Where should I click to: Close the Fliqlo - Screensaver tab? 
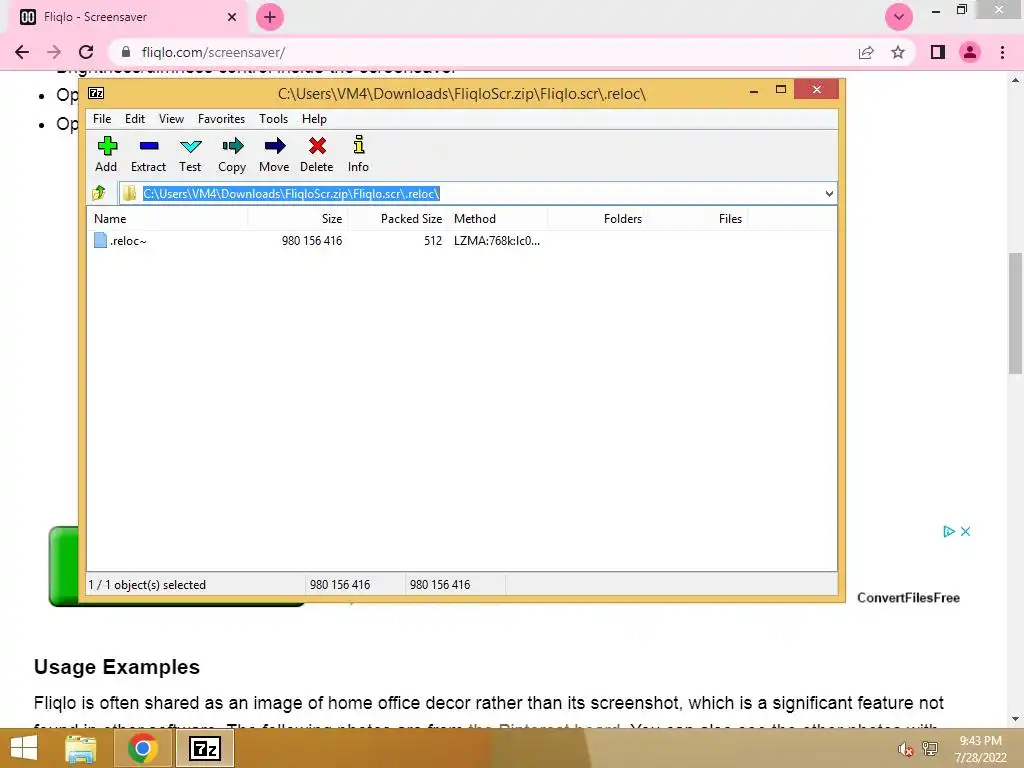click(232, 17)
